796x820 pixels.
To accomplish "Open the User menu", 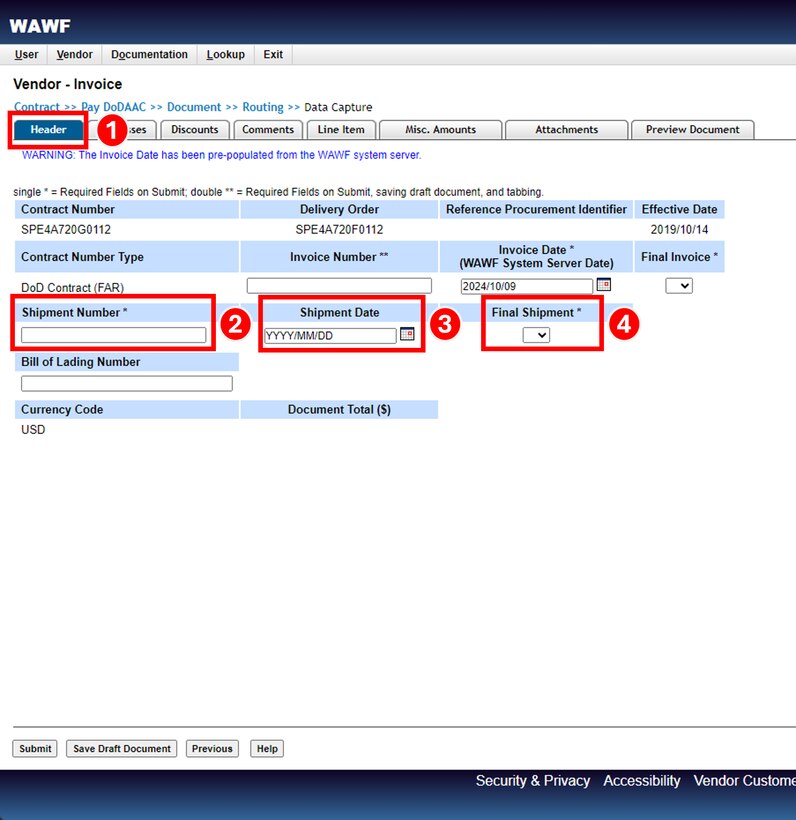I will pyautogui.click(x=27, y=55).
